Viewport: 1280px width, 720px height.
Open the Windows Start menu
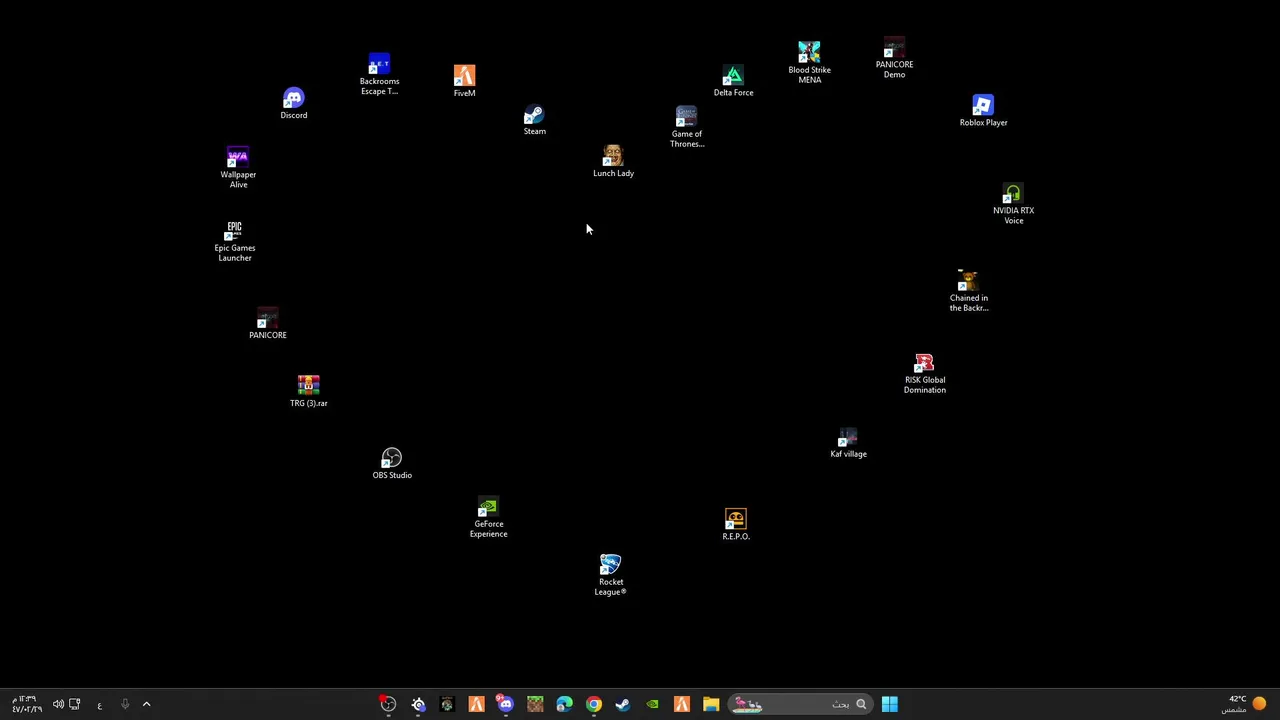click(889, 704)
